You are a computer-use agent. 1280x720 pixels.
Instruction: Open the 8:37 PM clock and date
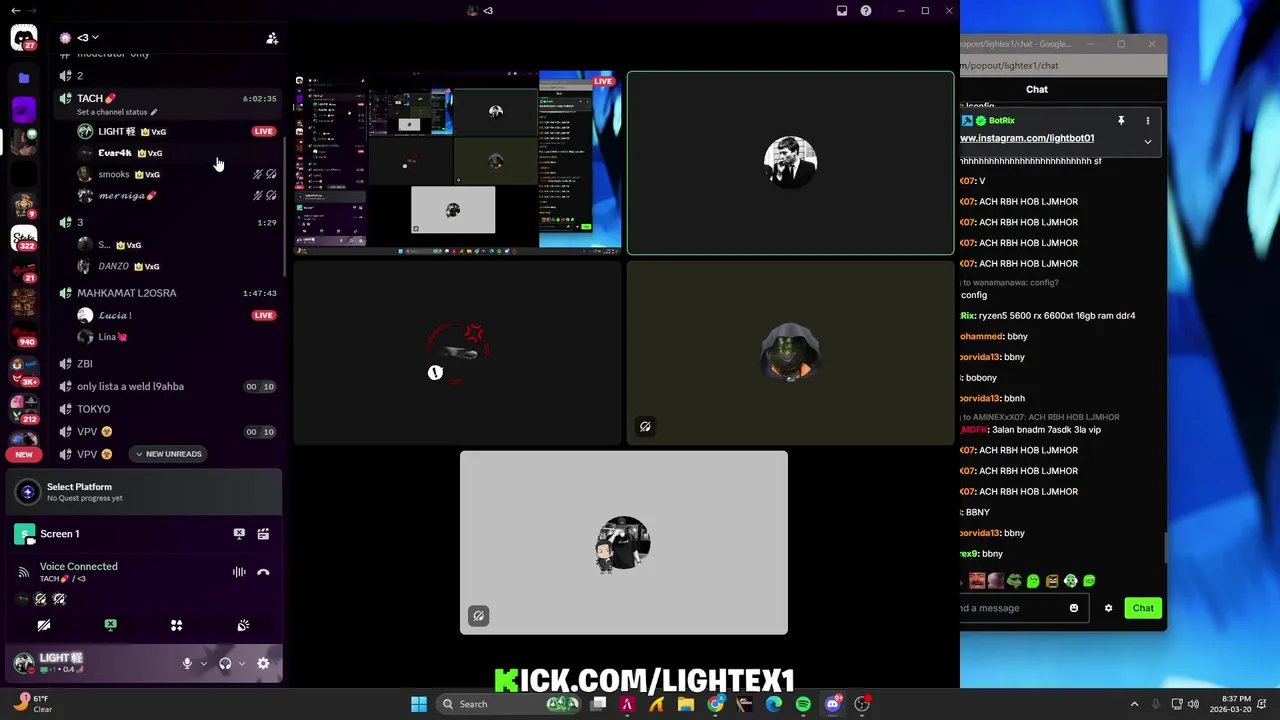click(x=1230, y=704)
